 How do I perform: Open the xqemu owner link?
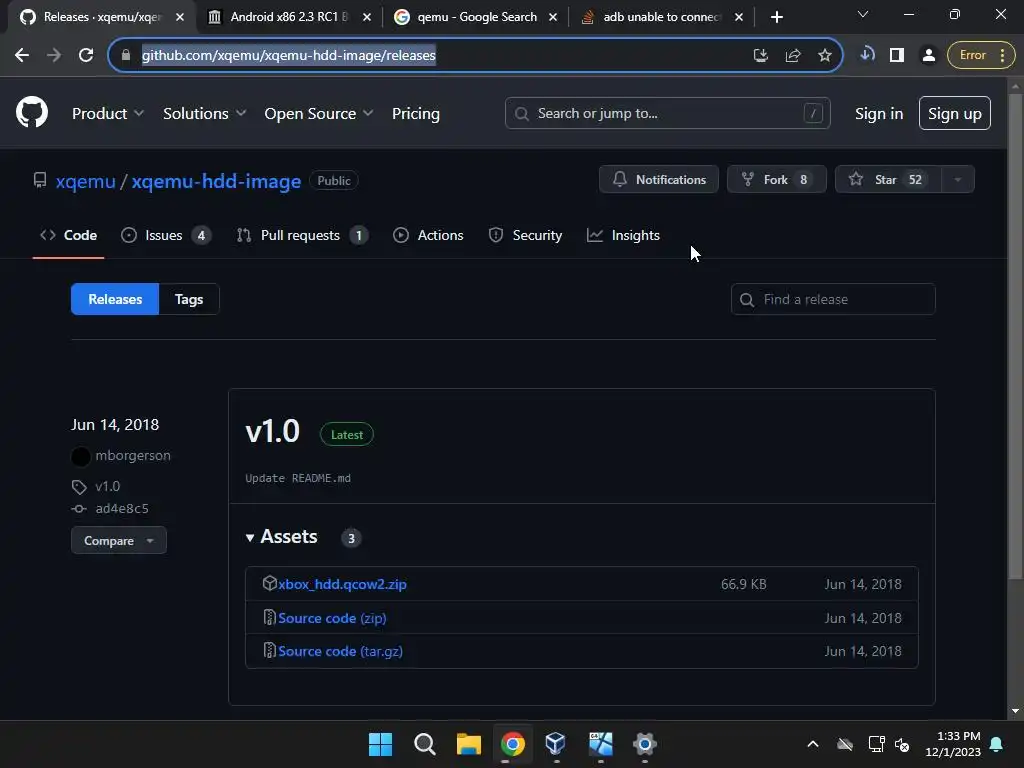[86, 181]
